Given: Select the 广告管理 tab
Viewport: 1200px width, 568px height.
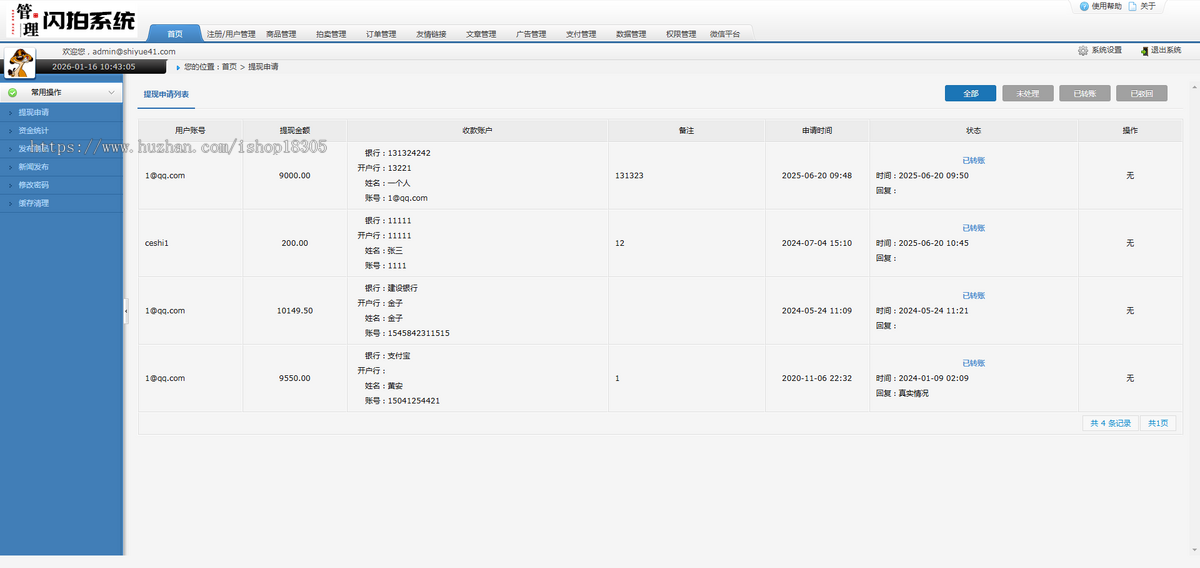Looking at the screenshot, I should tap(531, 34).
